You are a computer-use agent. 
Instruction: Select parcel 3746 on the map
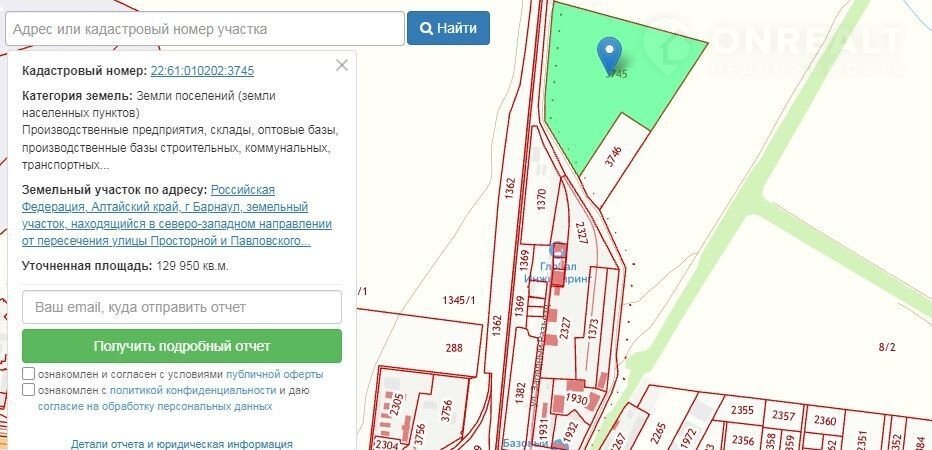click(613, 155)
